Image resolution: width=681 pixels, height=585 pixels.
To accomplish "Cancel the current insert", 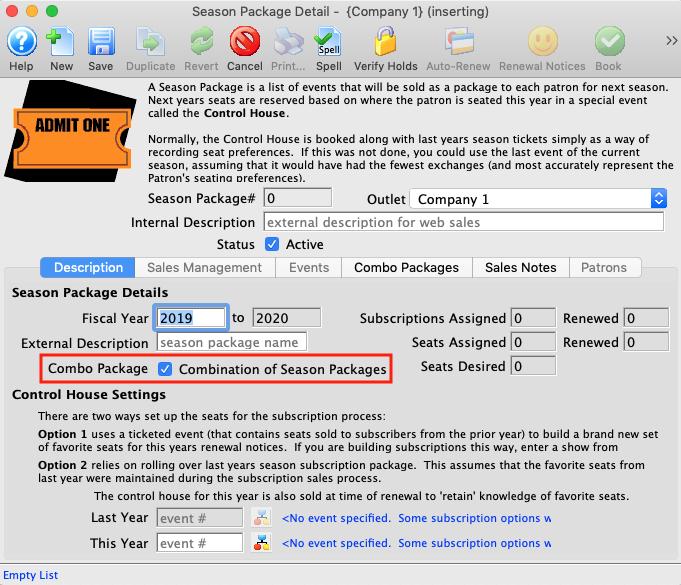I will [245, 42].
